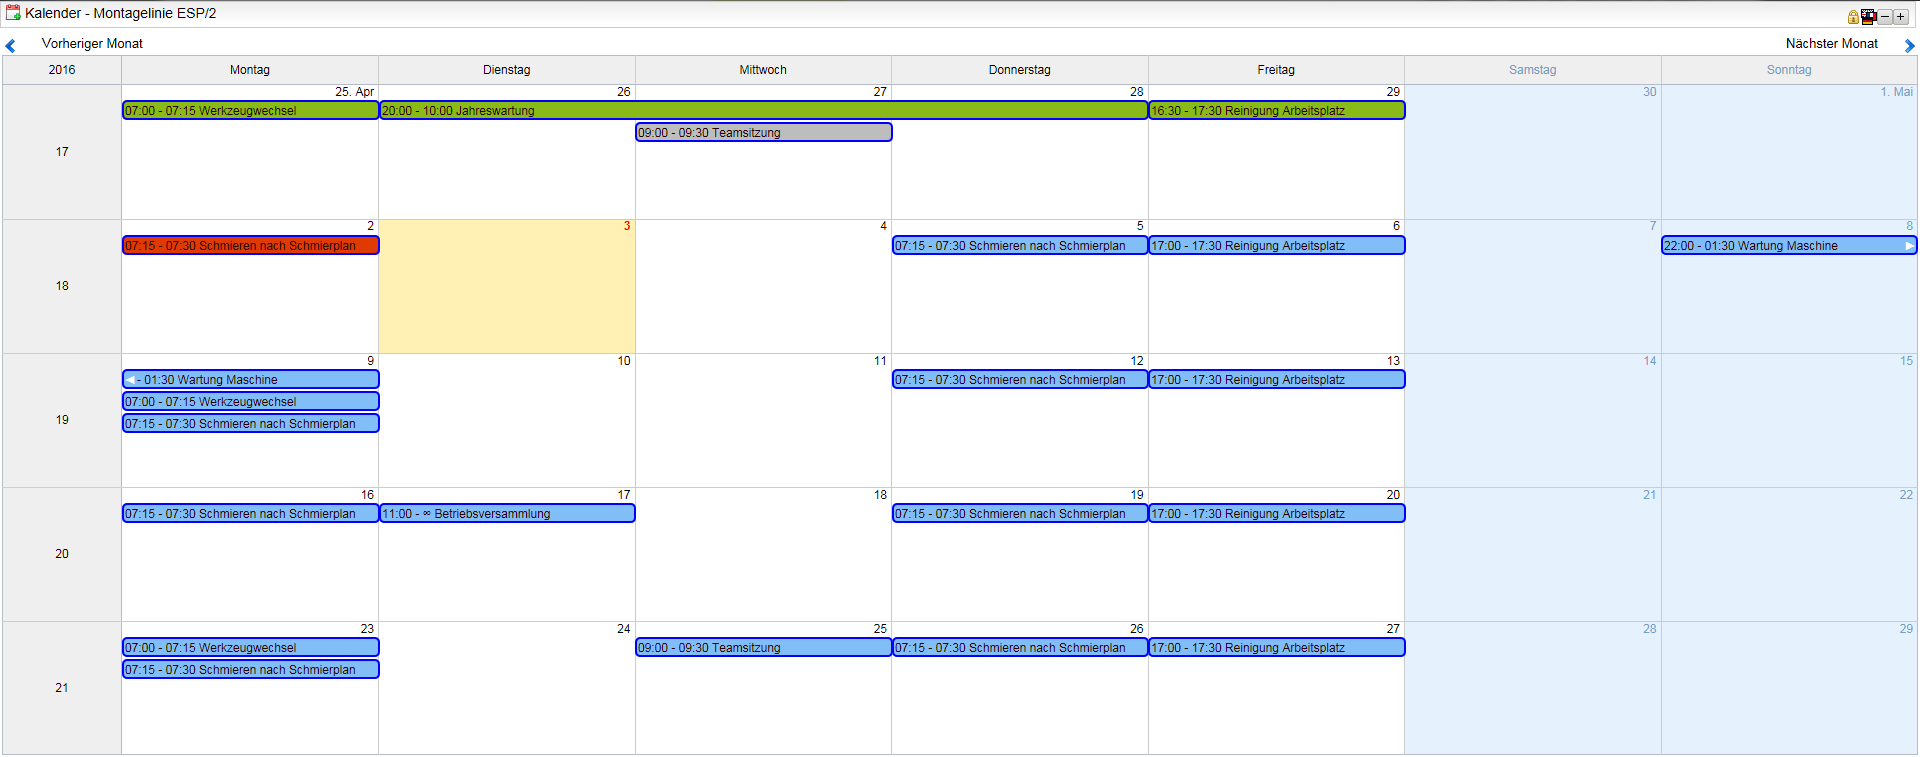
Task: Open Schmieren nach Schmierplan on Monday 9
Action: click(x=250, y=424)
